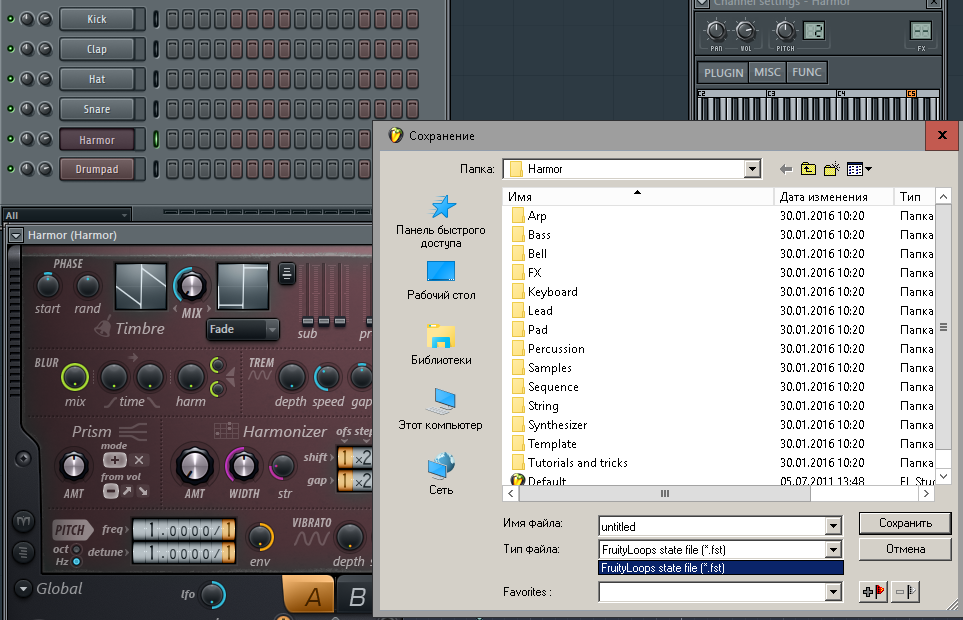Click the vertical scrollbar down arrow

[x=943, y=476]
